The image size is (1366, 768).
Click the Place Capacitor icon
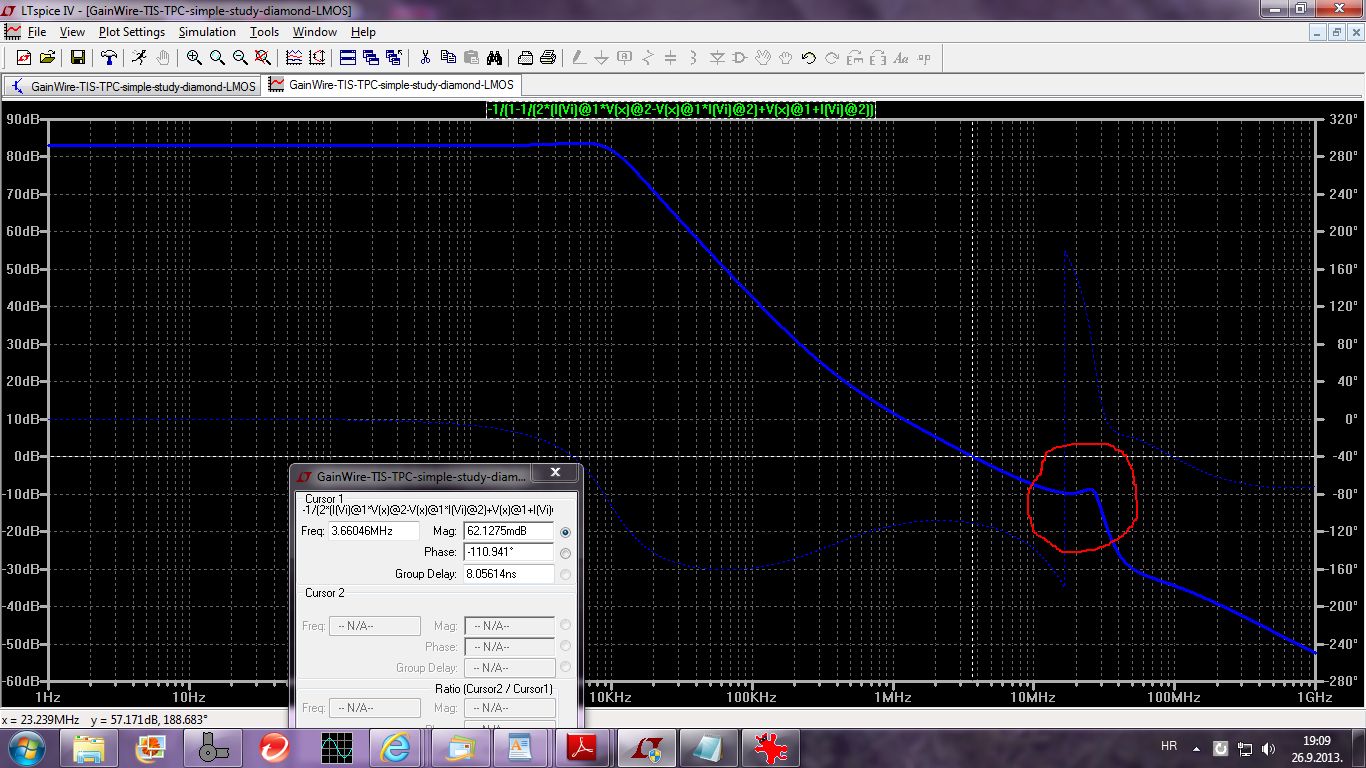[x=670, y=58]
